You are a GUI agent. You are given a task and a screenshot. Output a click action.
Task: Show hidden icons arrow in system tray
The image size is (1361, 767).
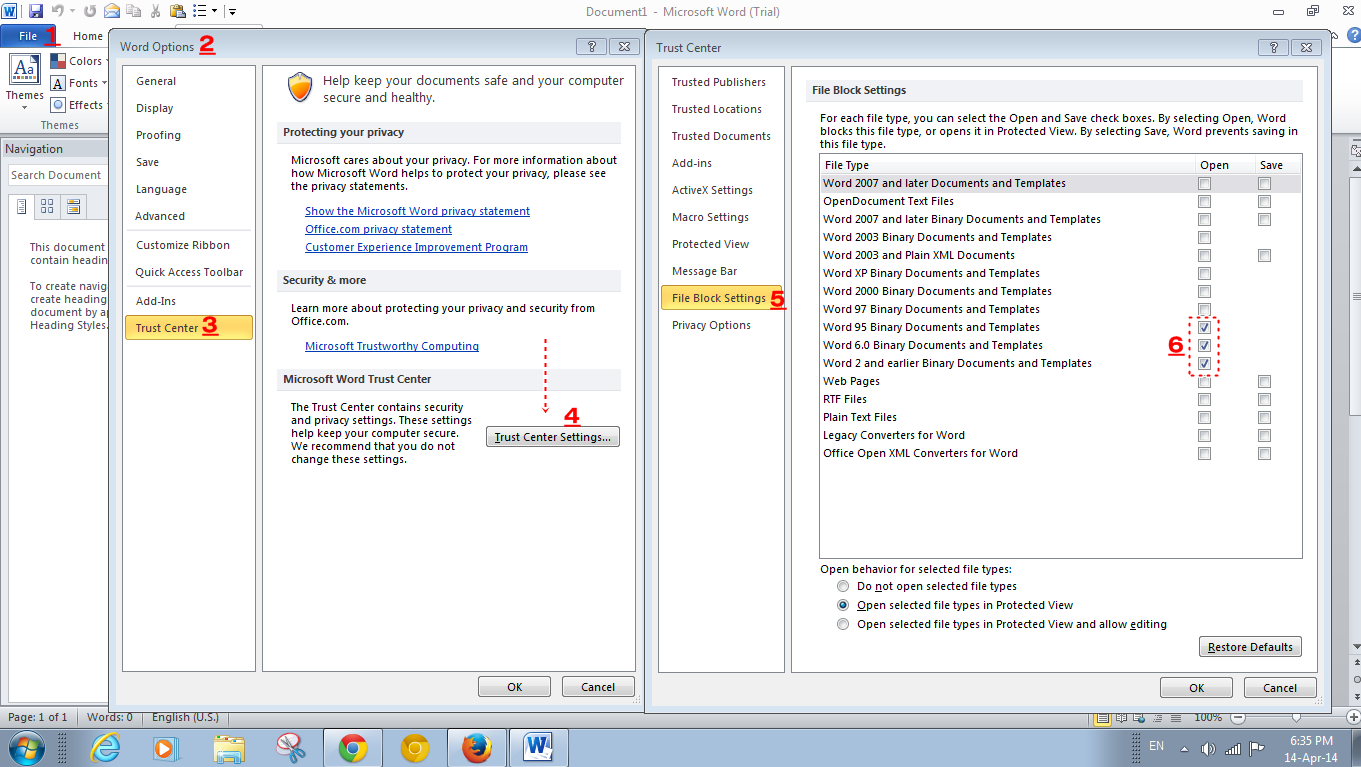1184,748
